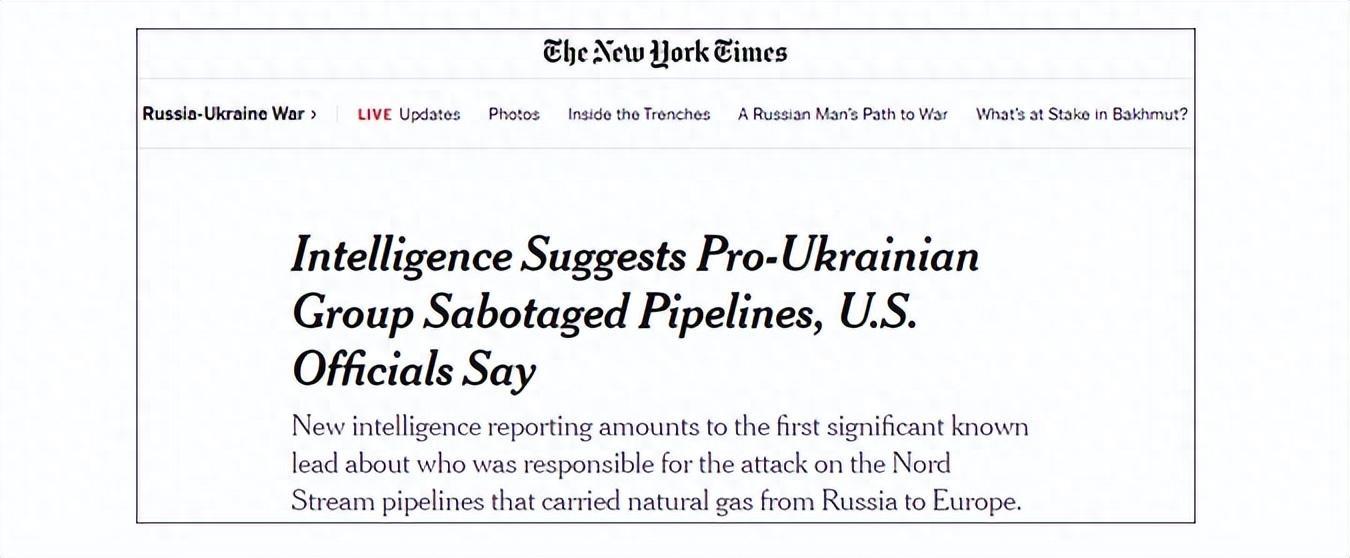Viewport: 1350px width, 558px height.
Task: Click Pro-Ukrainian in the headline
Action: pos(837,257)
